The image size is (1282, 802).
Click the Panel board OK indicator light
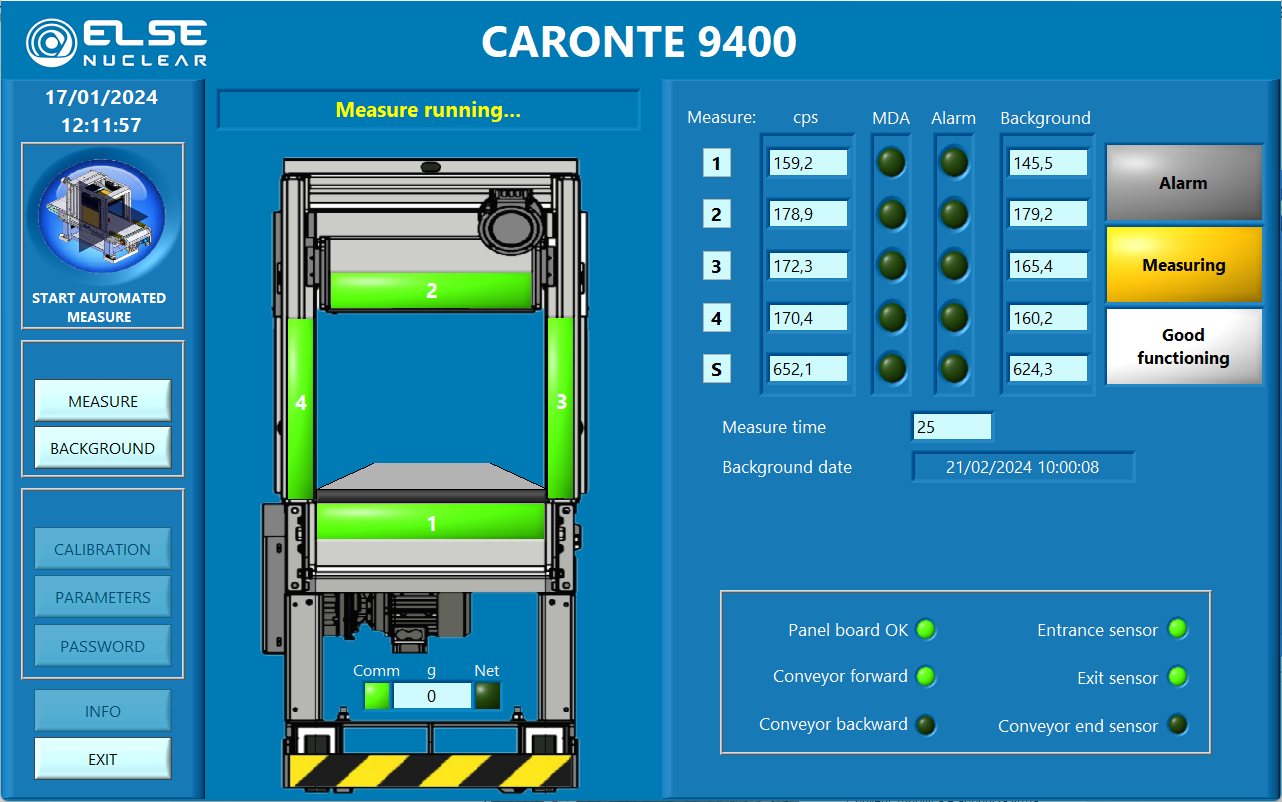click(x=926, y=630)
